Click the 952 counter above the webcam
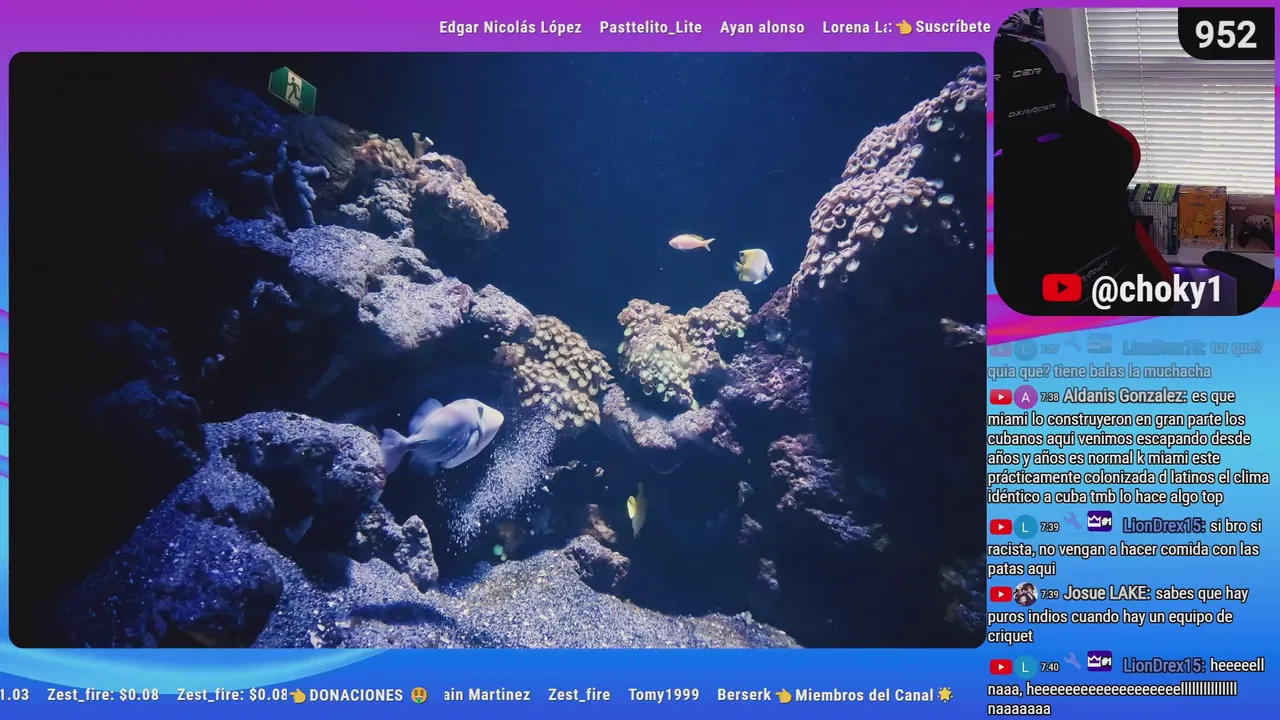This screenshot has width=1280, height=720. 1225,35
